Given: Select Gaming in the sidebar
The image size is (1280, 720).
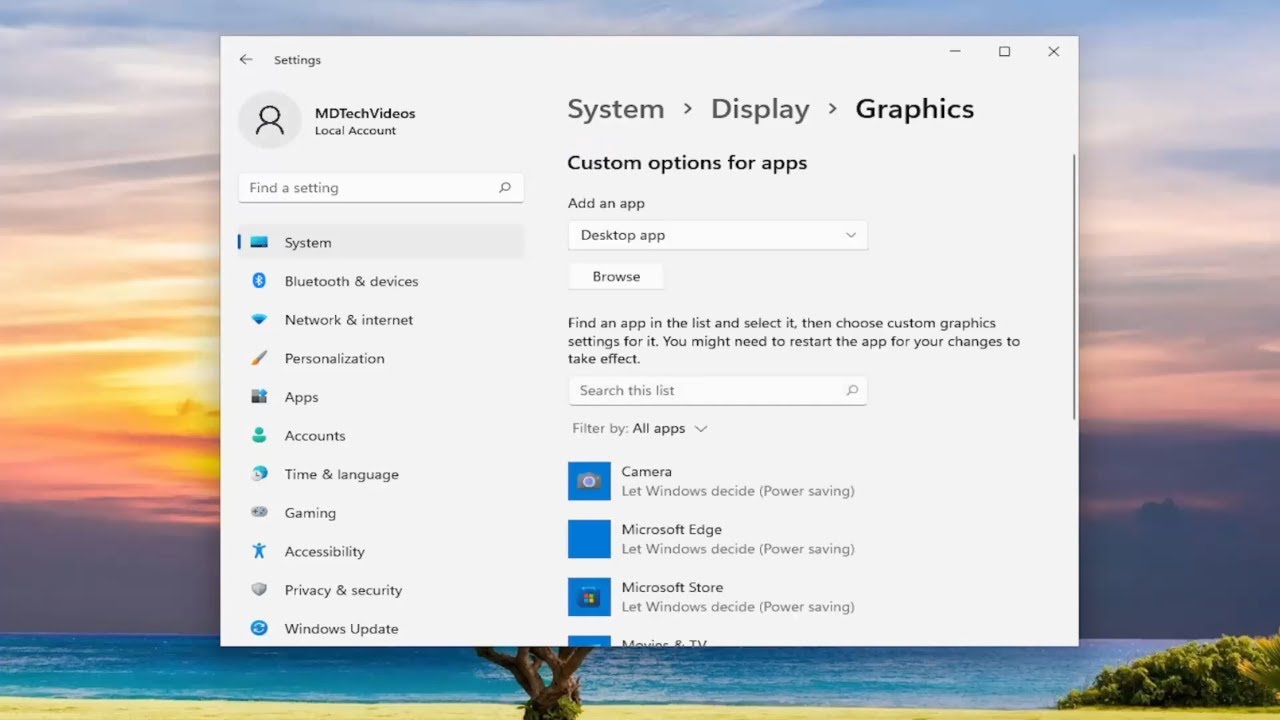Looking at the screenshot, I should click(381, 513).
